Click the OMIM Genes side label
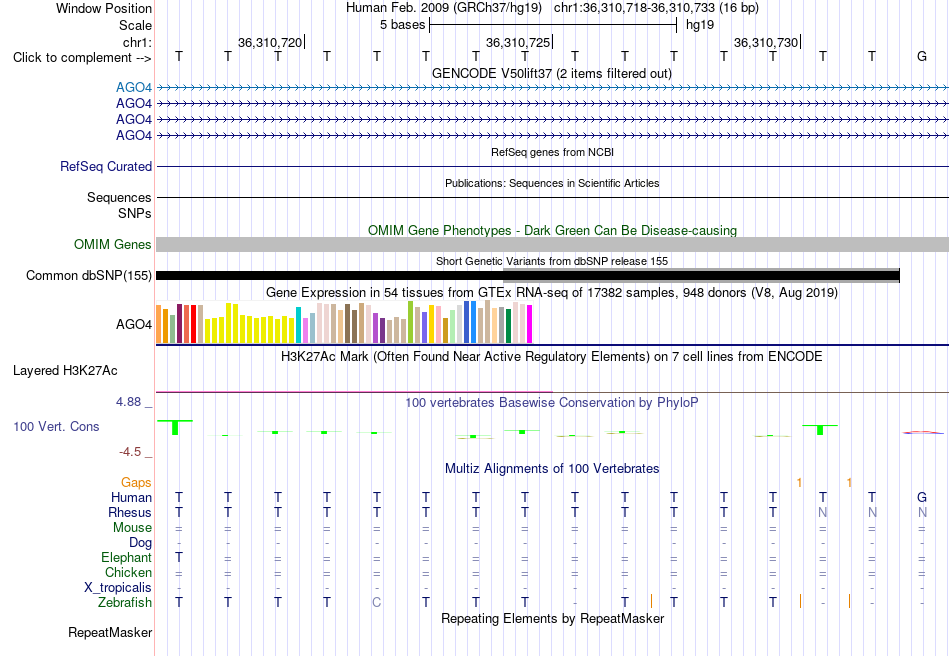The width and height of the screenshot is (950, 656). [x=113, y=244]
